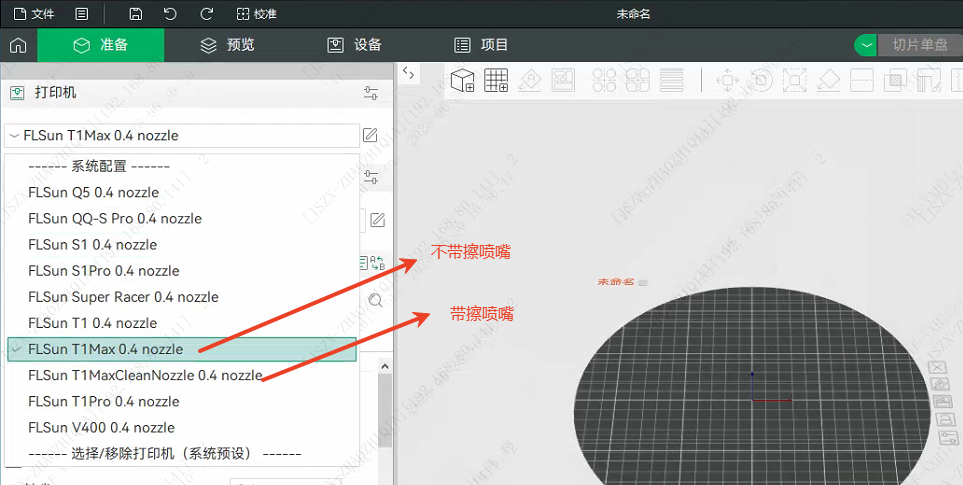Switch to the 设备 device tab
The image size is (963, 485).
(x=354, y=45)
